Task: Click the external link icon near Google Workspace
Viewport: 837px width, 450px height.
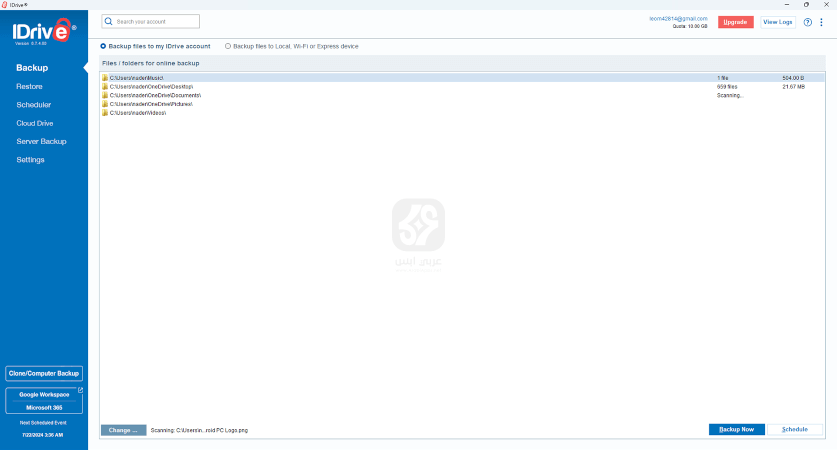Action: click(x=80, y=391)
